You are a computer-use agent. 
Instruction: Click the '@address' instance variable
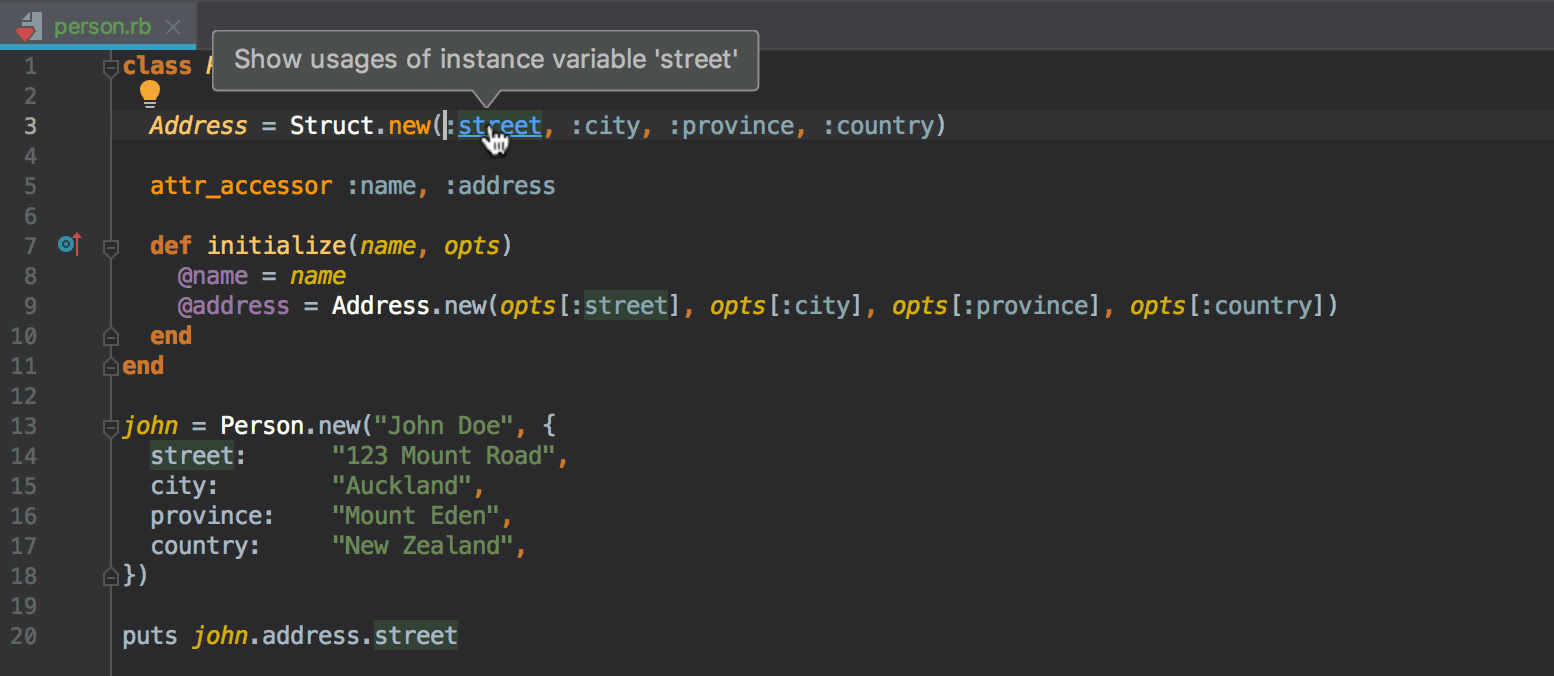(x=234, y=306)
